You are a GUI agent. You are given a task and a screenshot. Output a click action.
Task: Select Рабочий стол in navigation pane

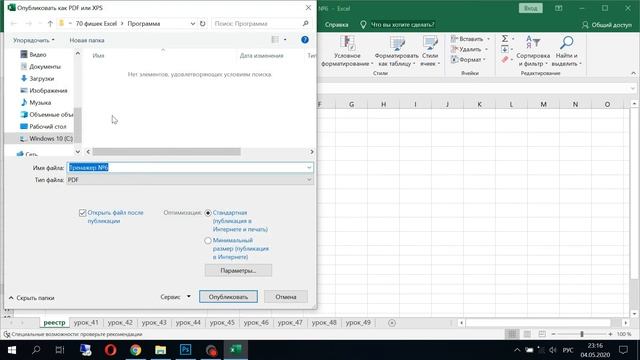pyautogui.click(x=47, y=127)
